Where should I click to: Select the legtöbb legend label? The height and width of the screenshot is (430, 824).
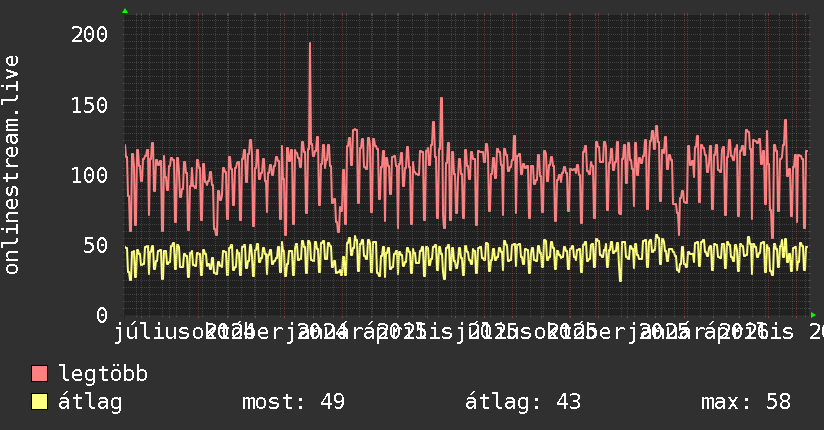point(103,374)
